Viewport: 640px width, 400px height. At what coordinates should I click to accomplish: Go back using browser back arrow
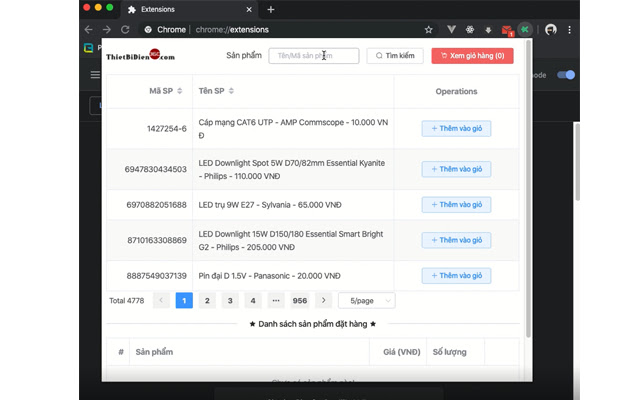[89, 29]
